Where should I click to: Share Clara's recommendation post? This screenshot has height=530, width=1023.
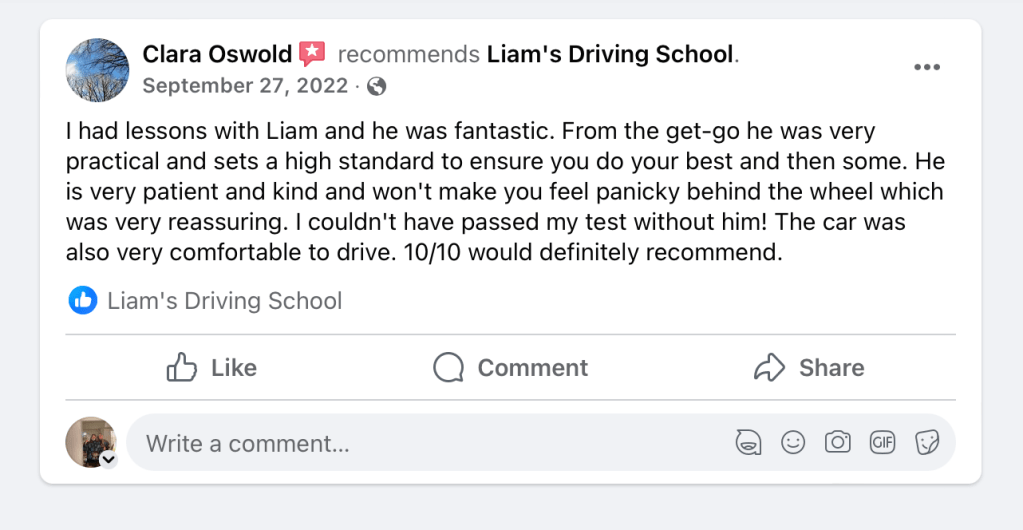coord(809,368)
